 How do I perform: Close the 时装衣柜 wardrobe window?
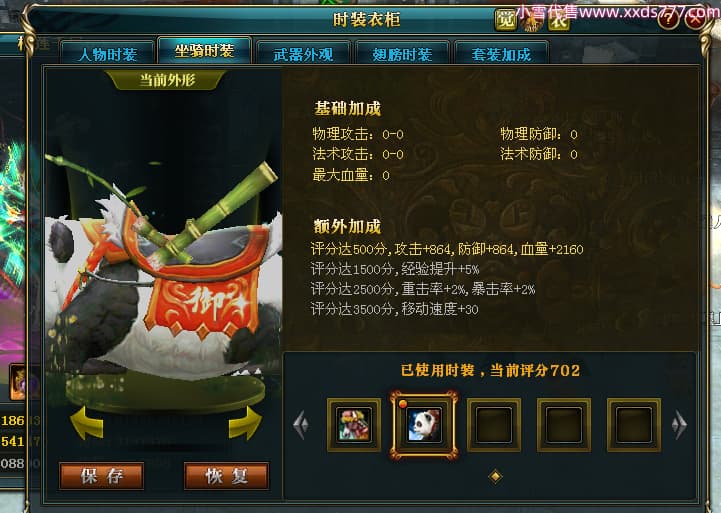(x=695, y=19)
